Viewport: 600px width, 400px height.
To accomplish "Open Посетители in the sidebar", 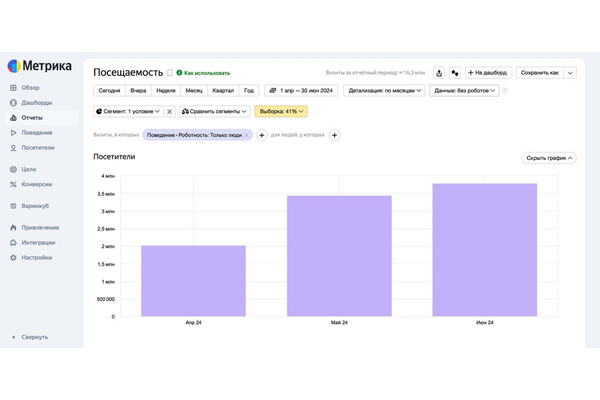I will coord(38,147).
